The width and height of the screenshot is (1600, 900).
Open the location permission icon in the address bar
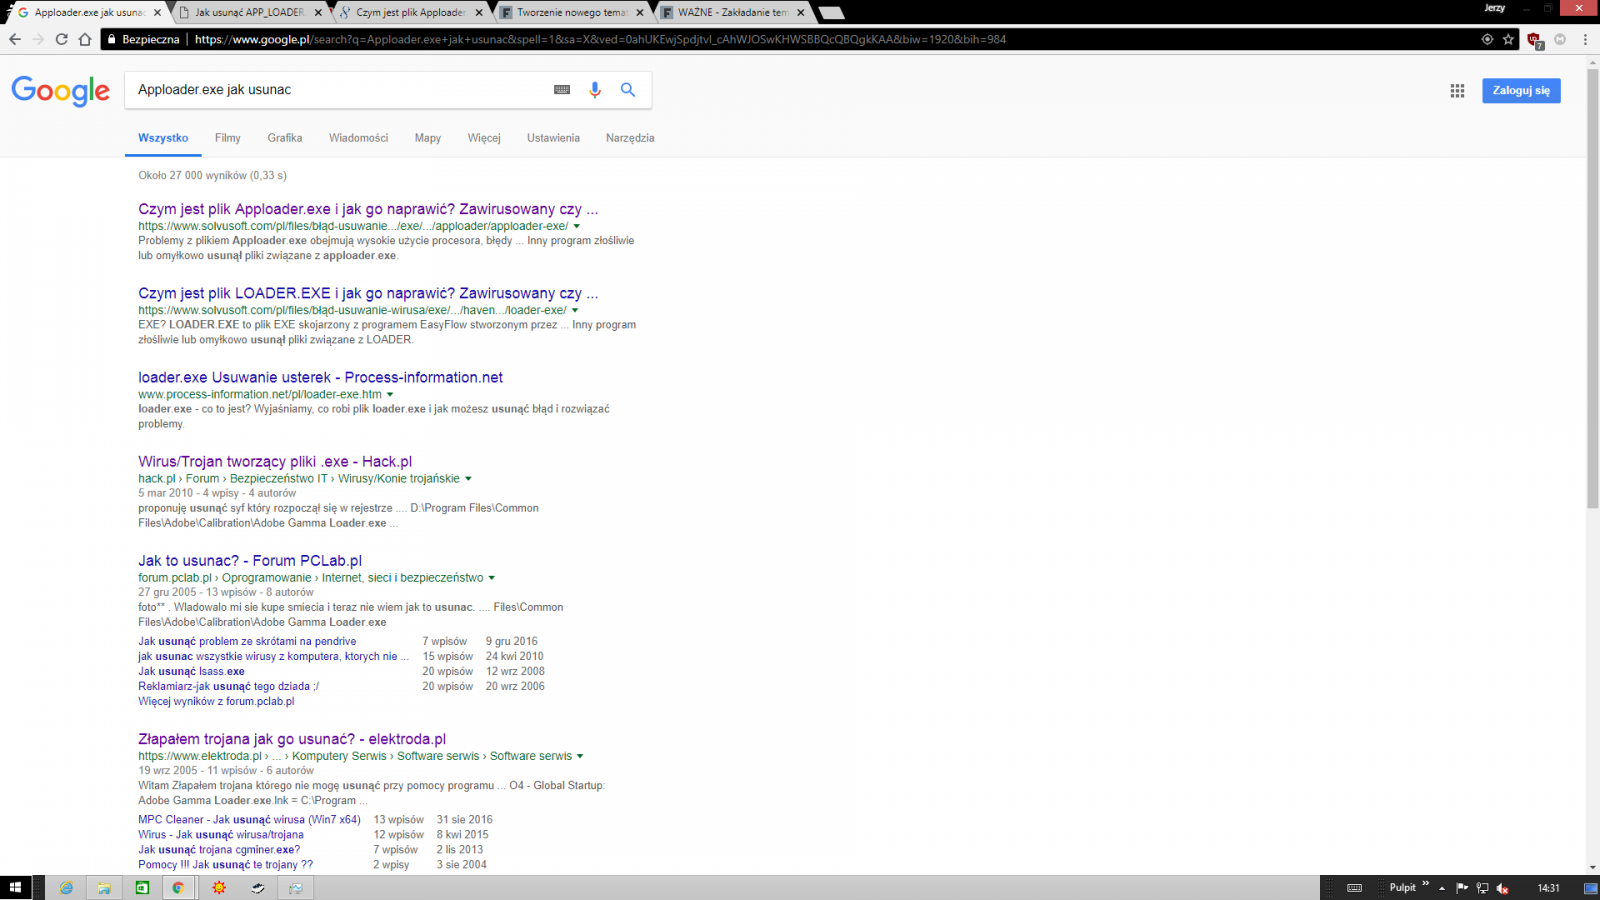1487,39
